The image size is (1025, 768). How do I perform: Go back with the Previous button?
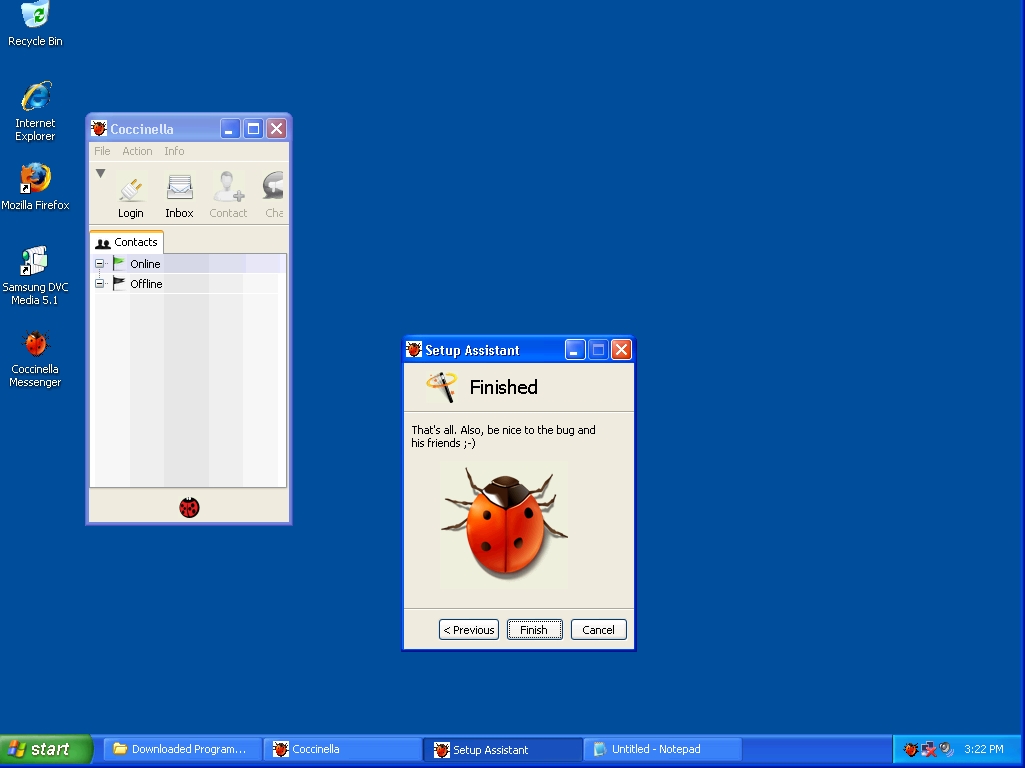[x=469, y=629]
